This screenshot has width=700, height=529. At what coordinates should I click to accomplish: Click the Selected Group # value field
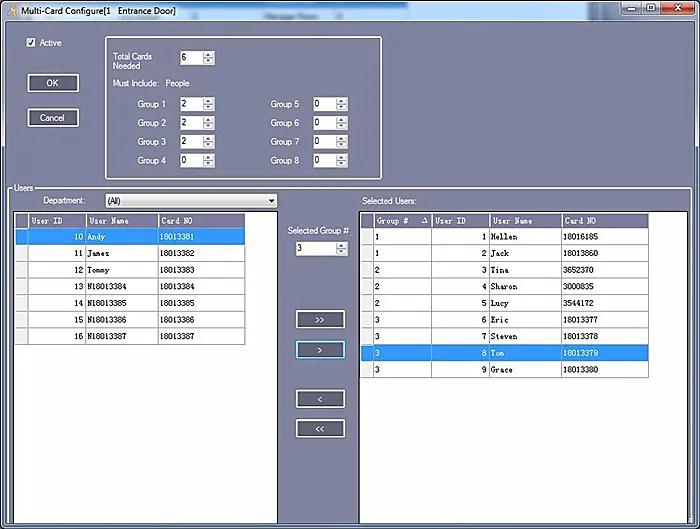tap(316, 249)
